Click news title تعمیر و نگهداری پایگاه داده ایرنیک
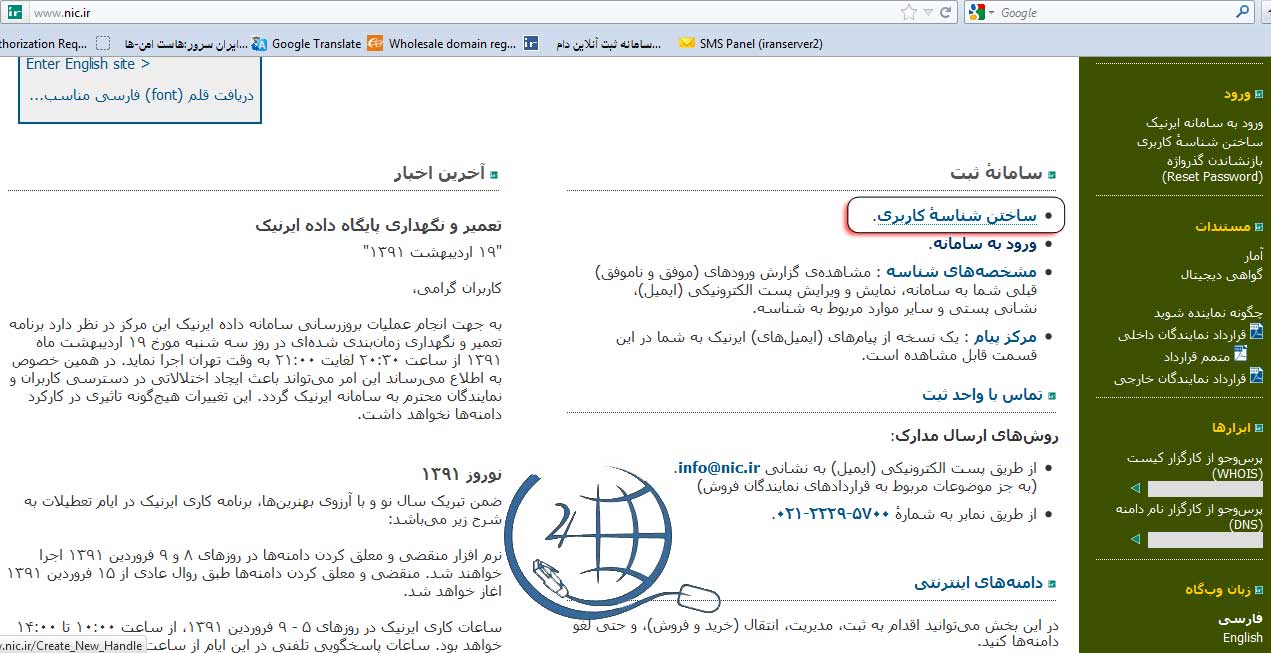The image size is (1271, 653). (378, 225)
